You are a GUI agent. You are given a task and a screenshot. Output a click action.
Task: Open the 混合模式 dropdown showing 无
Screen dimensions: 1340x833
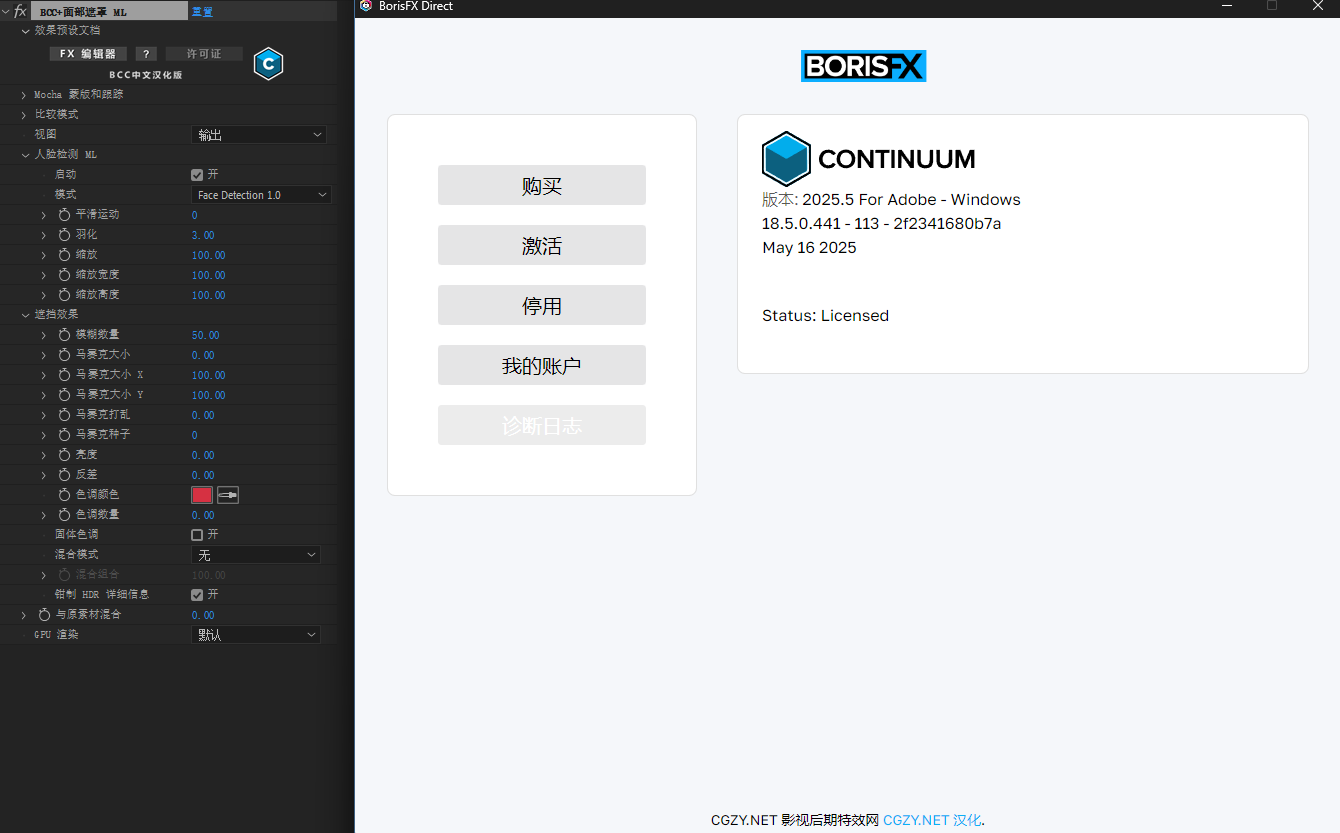pyautogui.click(x=256, y=555)
